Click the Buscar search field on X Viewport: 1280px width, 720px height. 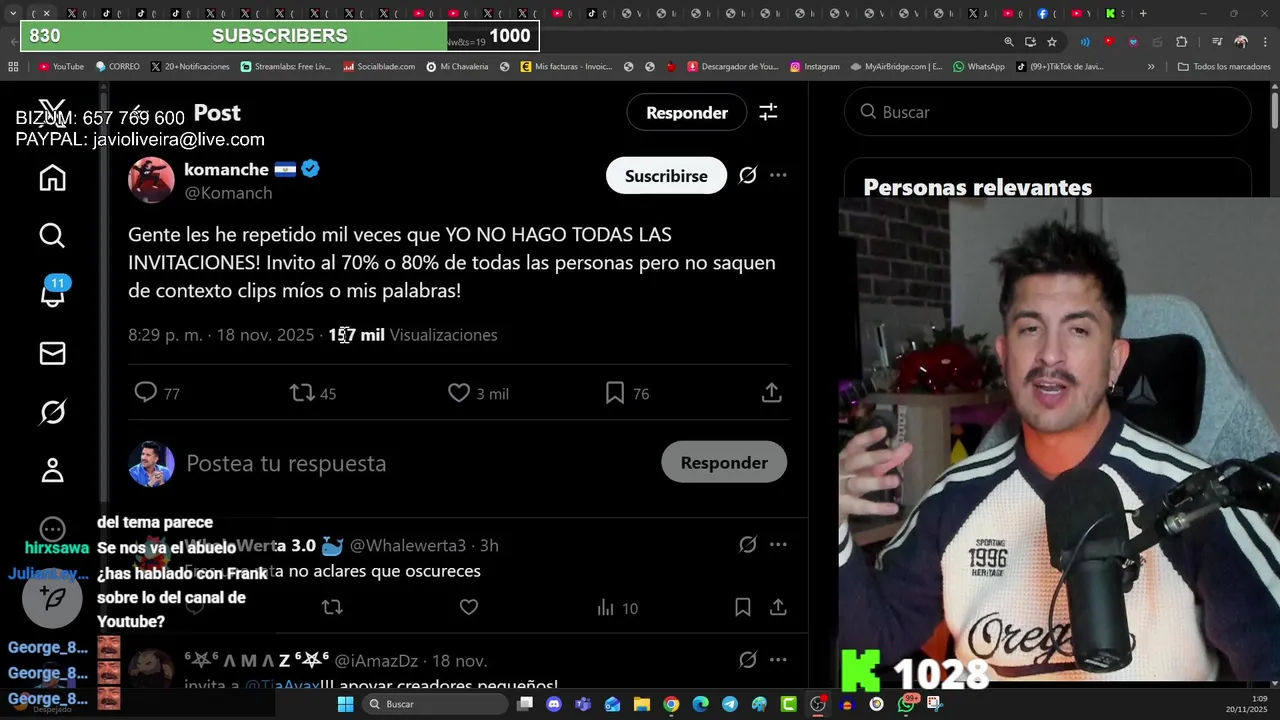point(1048,112)
